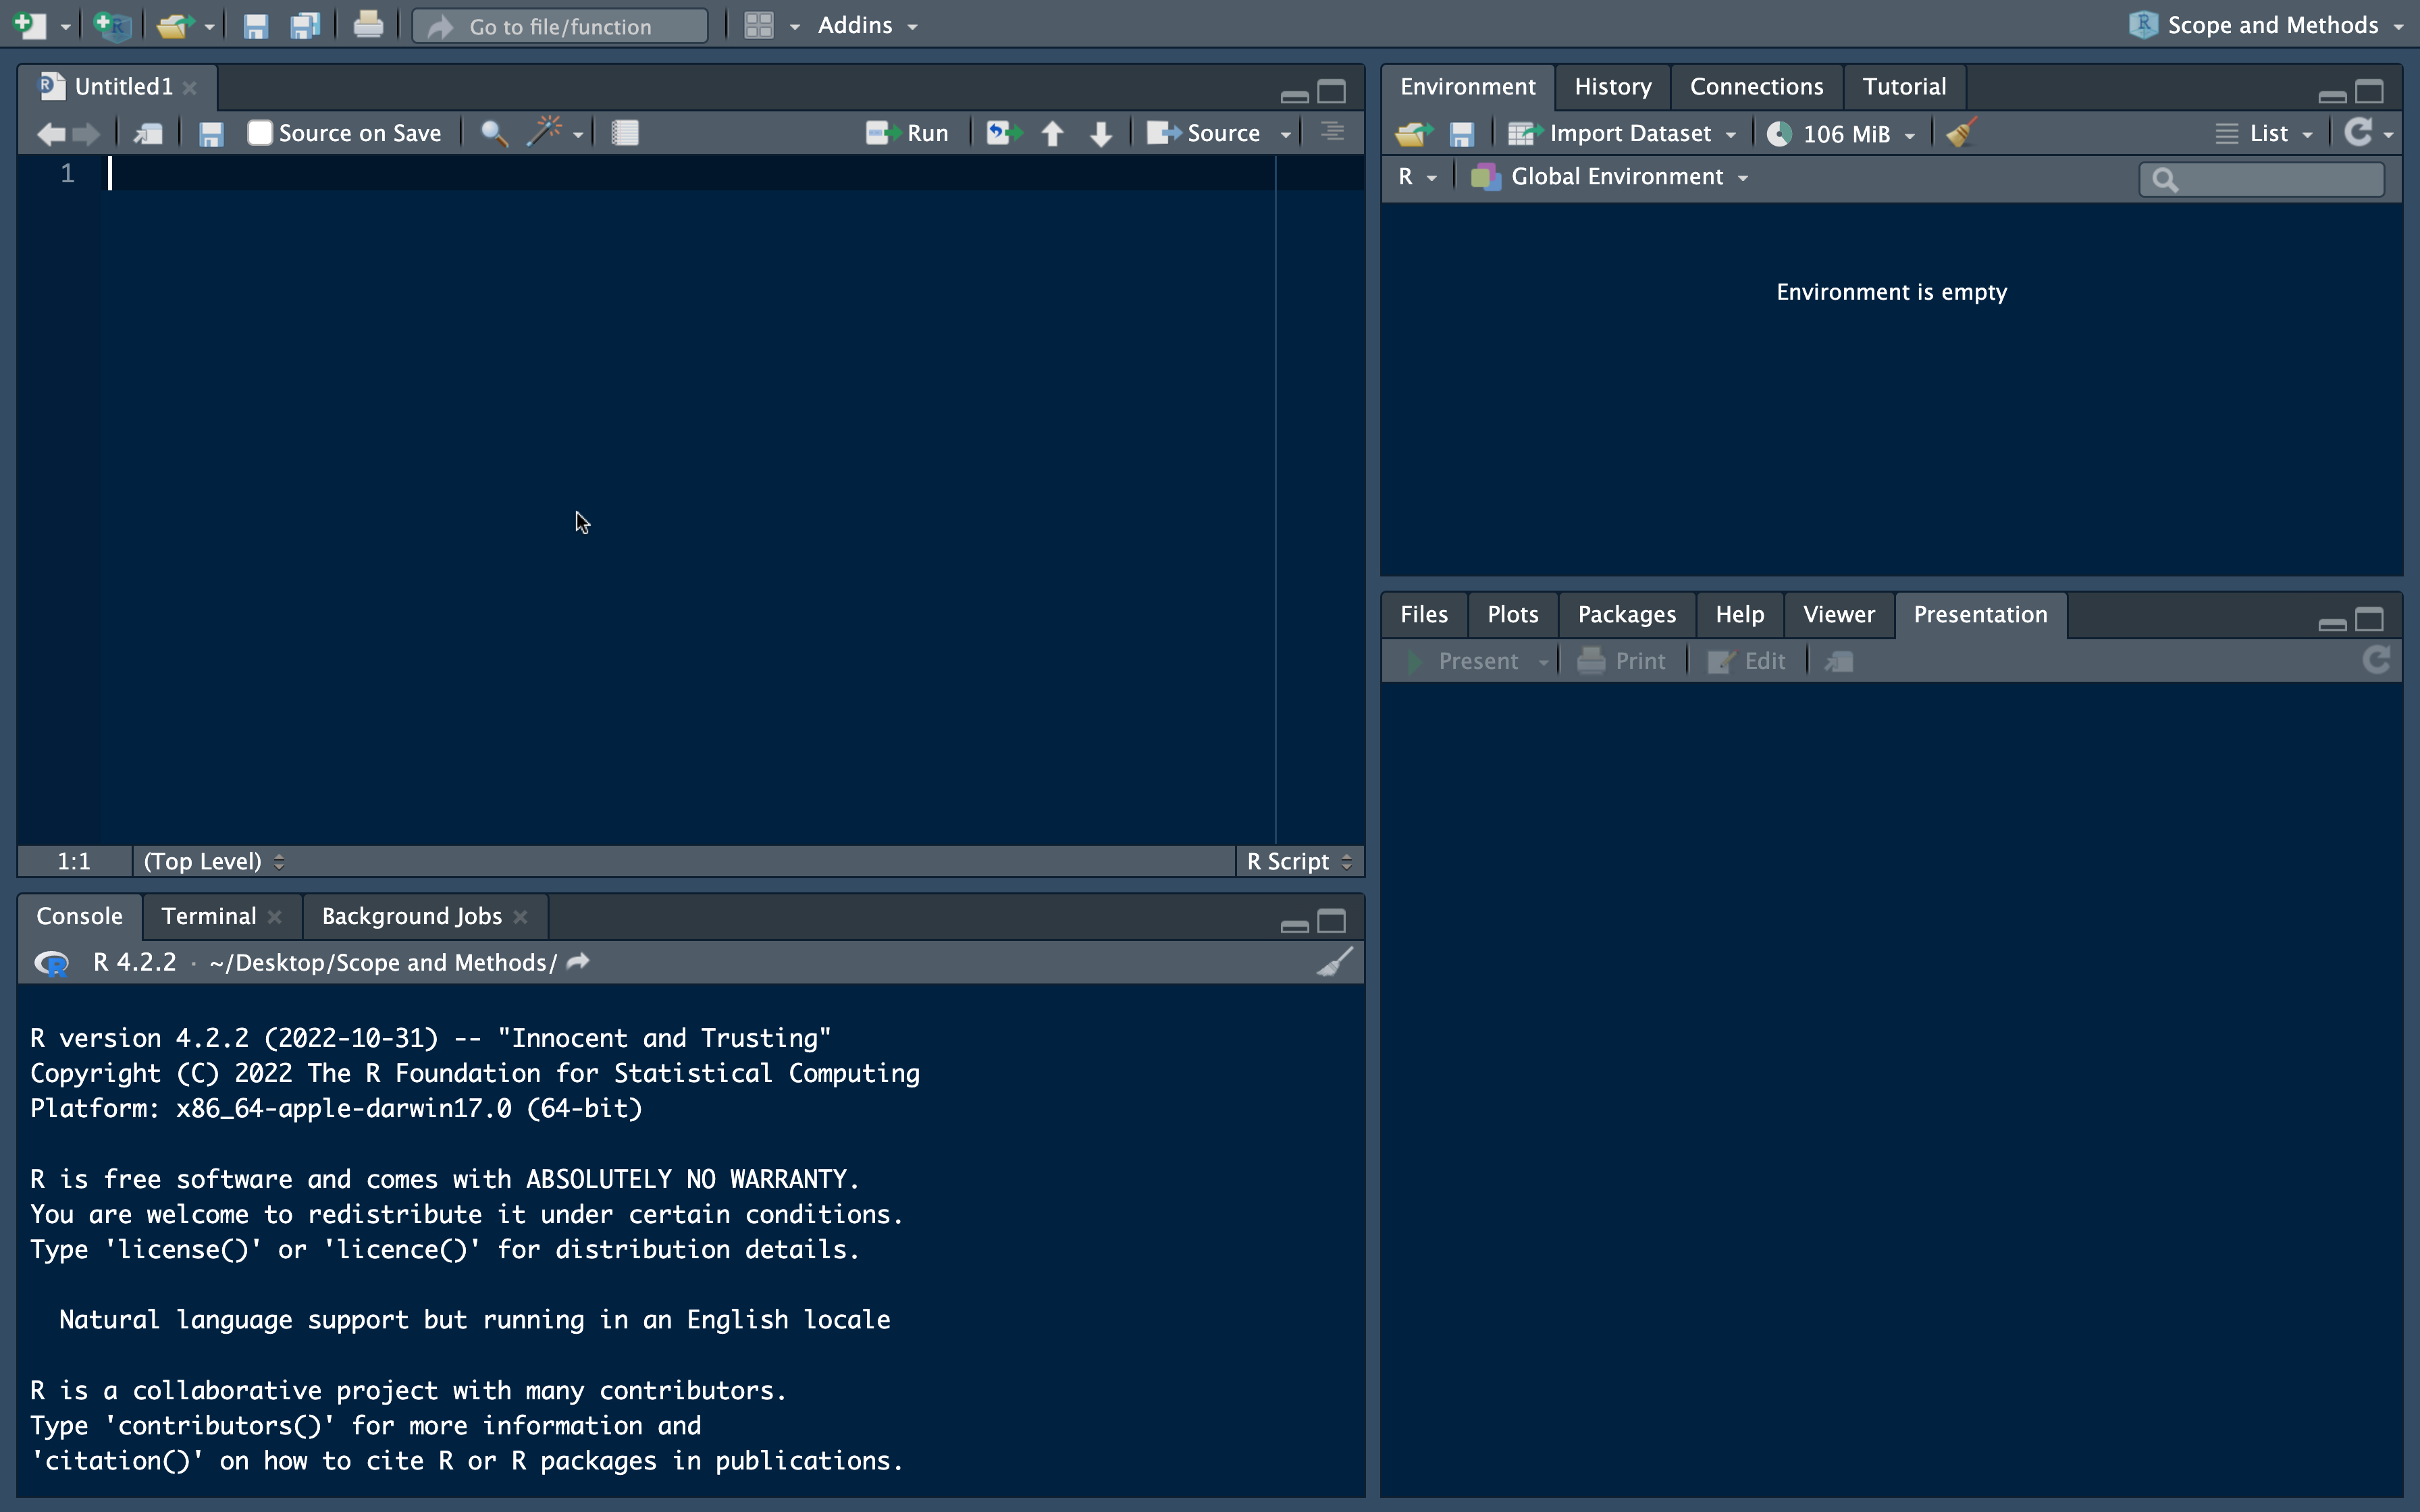Click the show in new window icon
The height and width of the screenshot is (1512, 2420).
click(148, 133)
